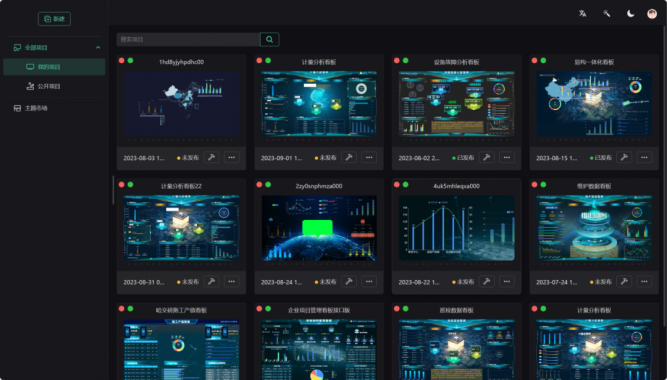The image size is (667, 380).
Task: Click the 新建 new project button
Action: (54, 19)
